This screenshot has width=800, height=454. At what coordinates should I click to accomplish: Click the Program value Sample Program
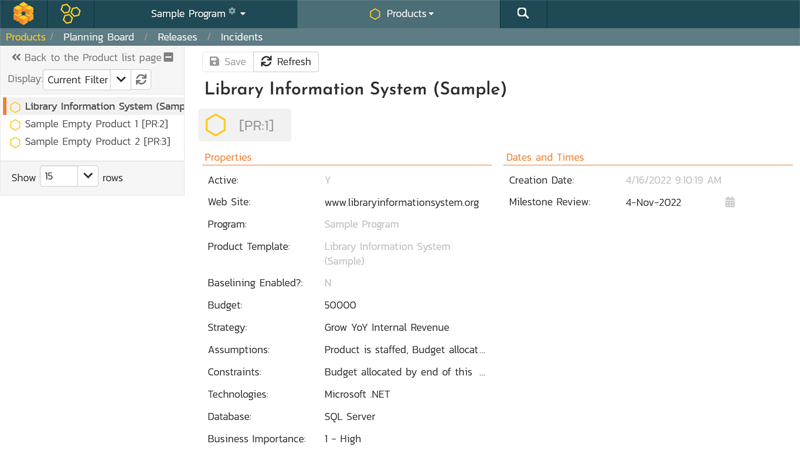[362, 224]
